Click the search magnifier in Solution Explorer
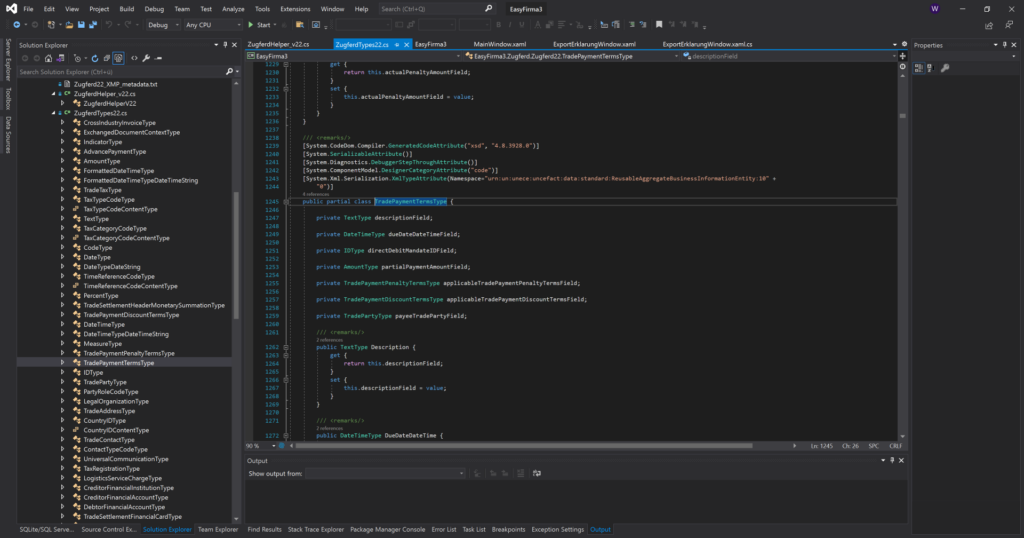The image size is (1024, 538). pos(229,72)
